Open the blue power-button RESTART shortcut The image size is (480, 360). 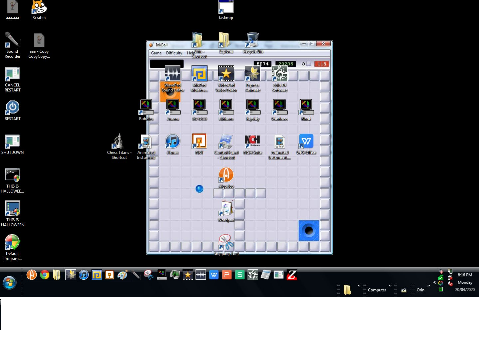[12, 110]
